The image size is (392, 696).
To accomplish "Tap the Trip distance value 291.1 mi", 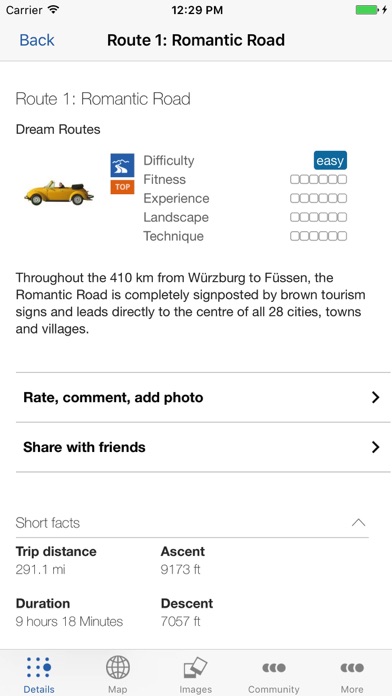I will click(x=40, y=569).
